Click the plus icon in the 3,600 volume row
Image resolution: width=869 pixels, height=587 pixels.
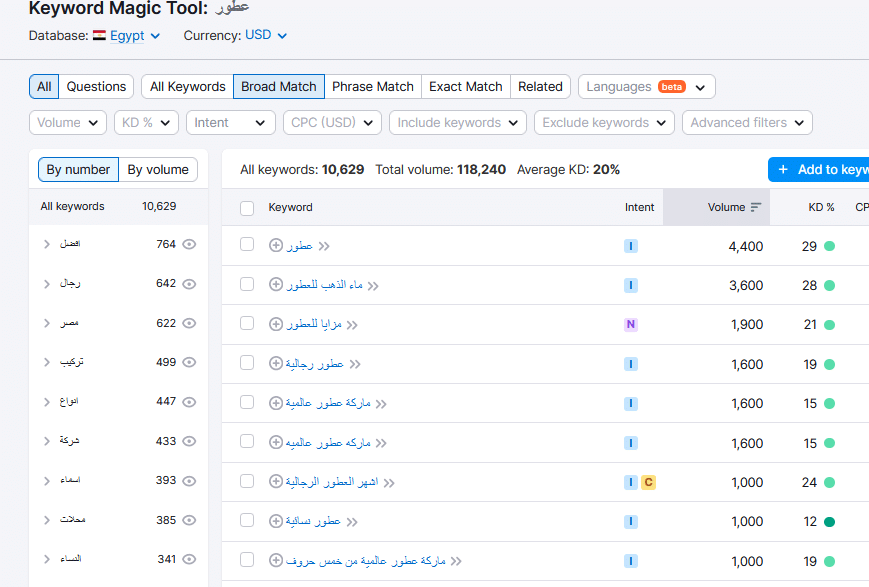pyautogui.click(x=276, y=284)
